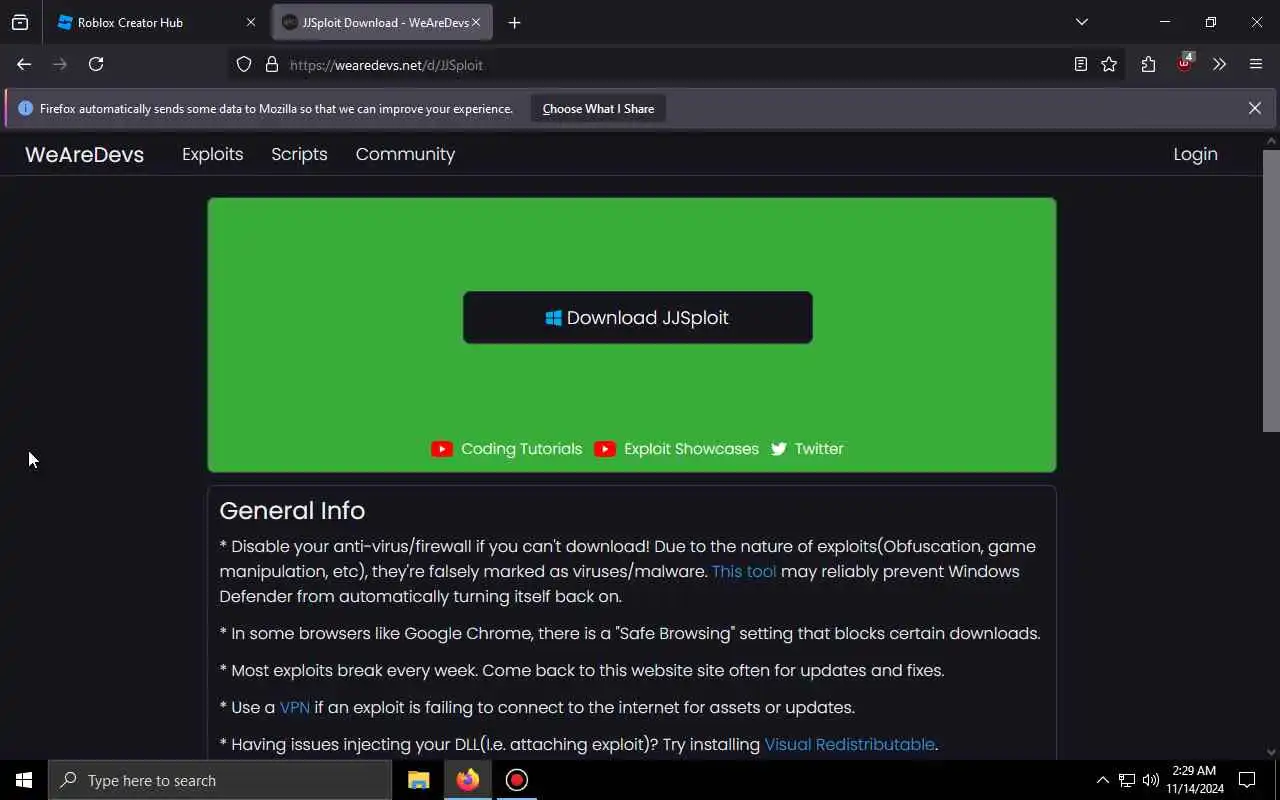Go back to the previous page

[x=24, y=64]
